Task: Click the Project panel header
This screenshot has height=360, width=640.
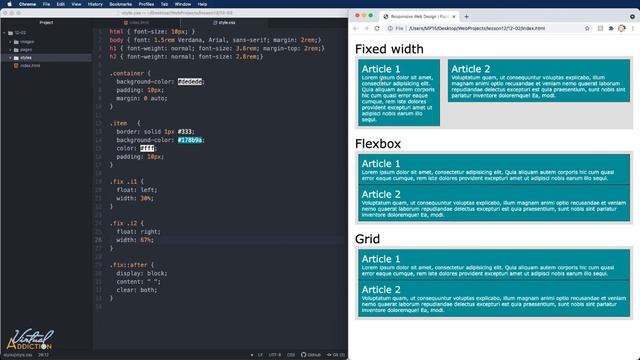Action: pyautogui.click(x=46, y=23)
